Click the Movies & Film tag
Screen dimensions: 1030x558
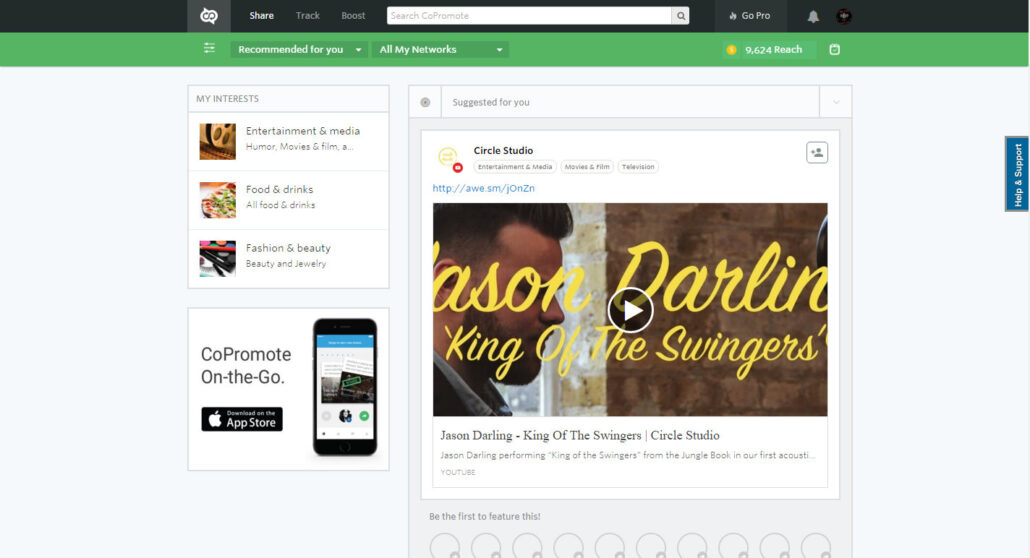[587, 167]
